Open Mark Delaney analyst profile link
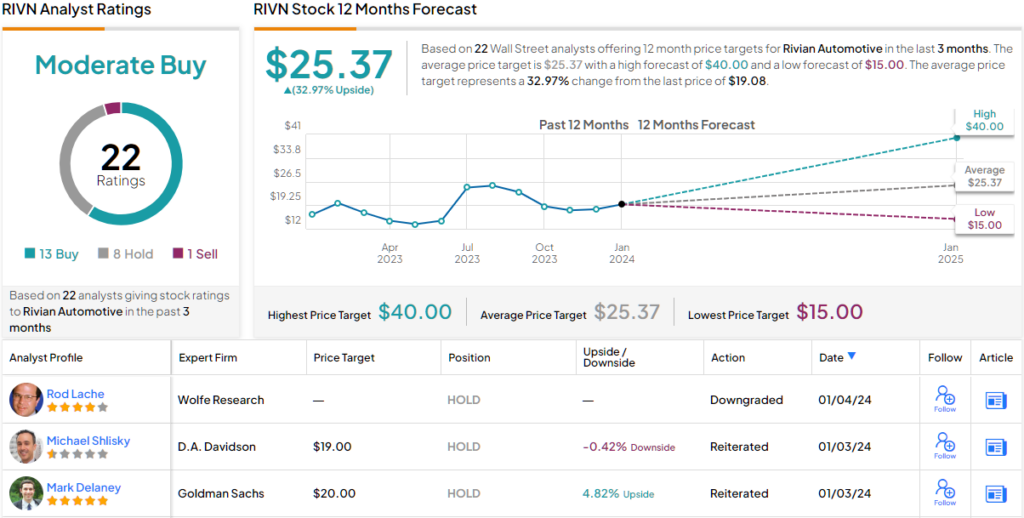The width and height of the screenshot is (1024, 518). (83, 488)
